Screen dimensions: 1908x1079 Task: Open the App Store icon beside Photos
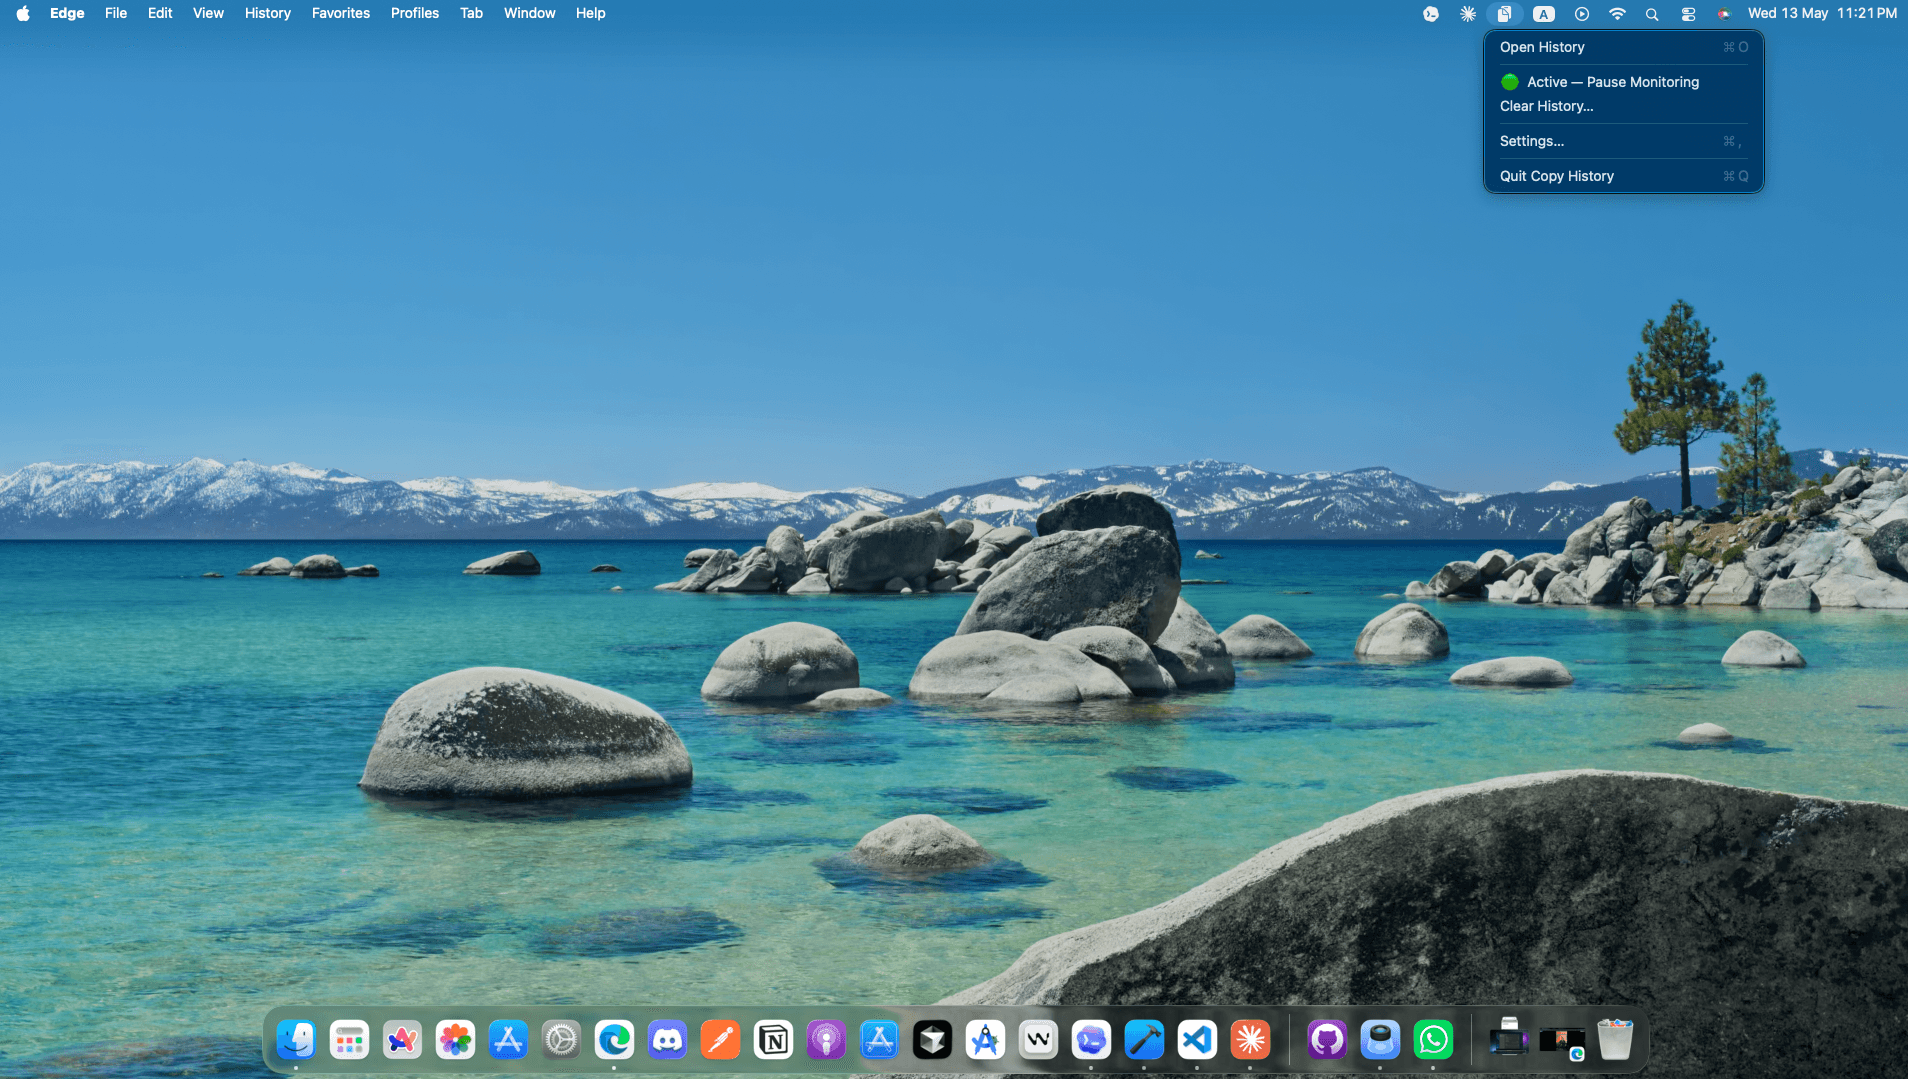[x=508, y=1040]
